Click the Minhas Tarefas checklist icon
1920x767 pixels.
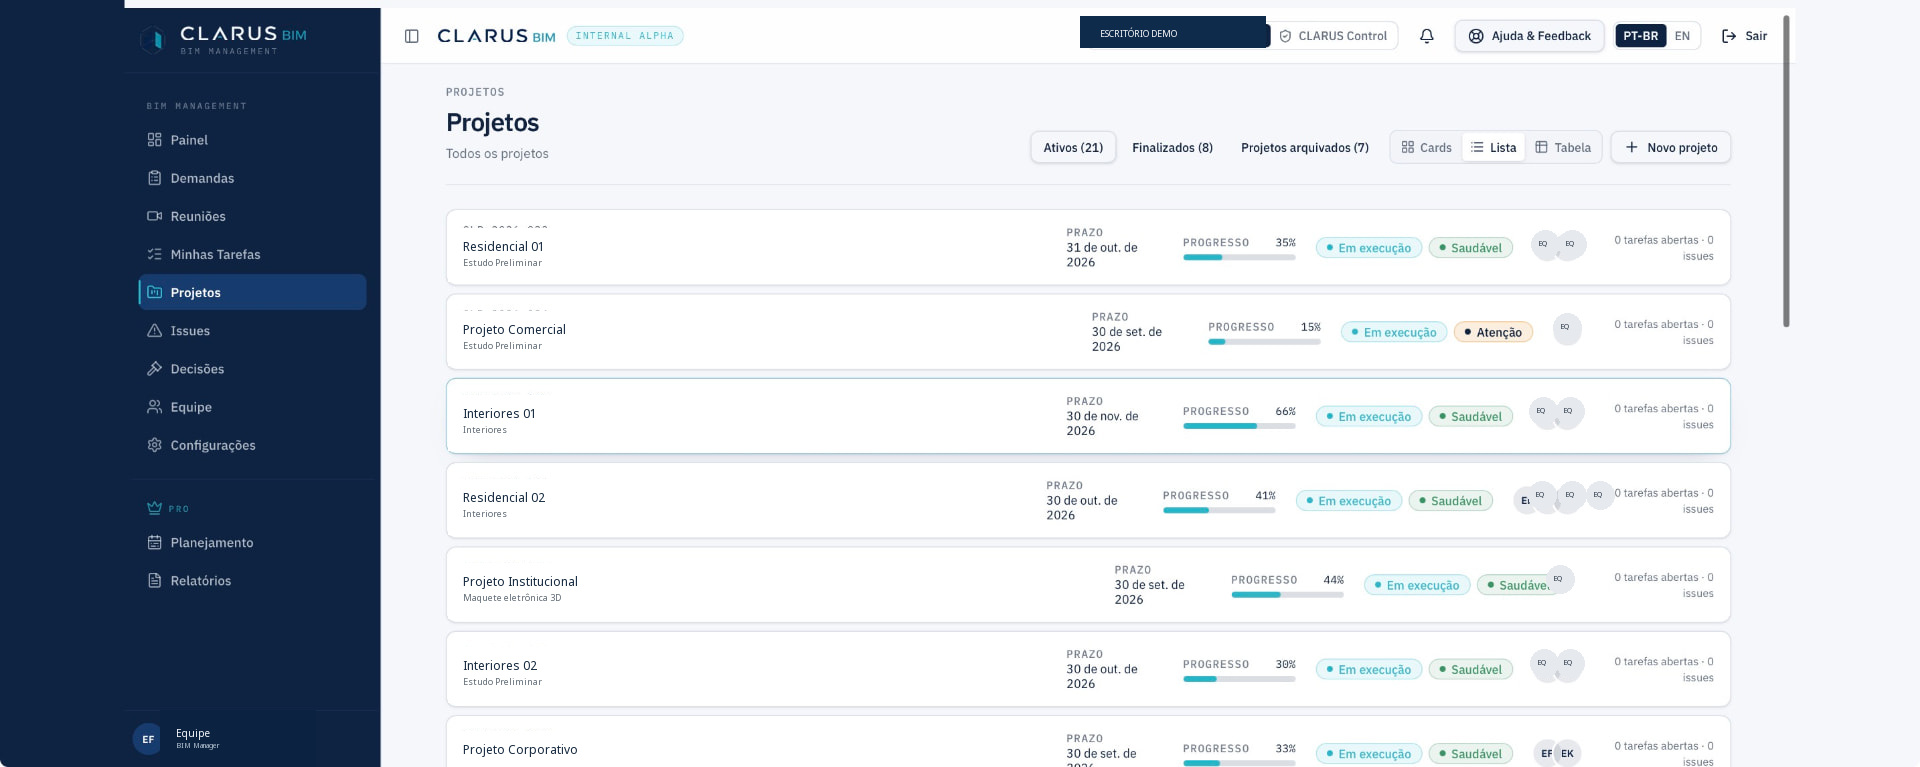154,254
